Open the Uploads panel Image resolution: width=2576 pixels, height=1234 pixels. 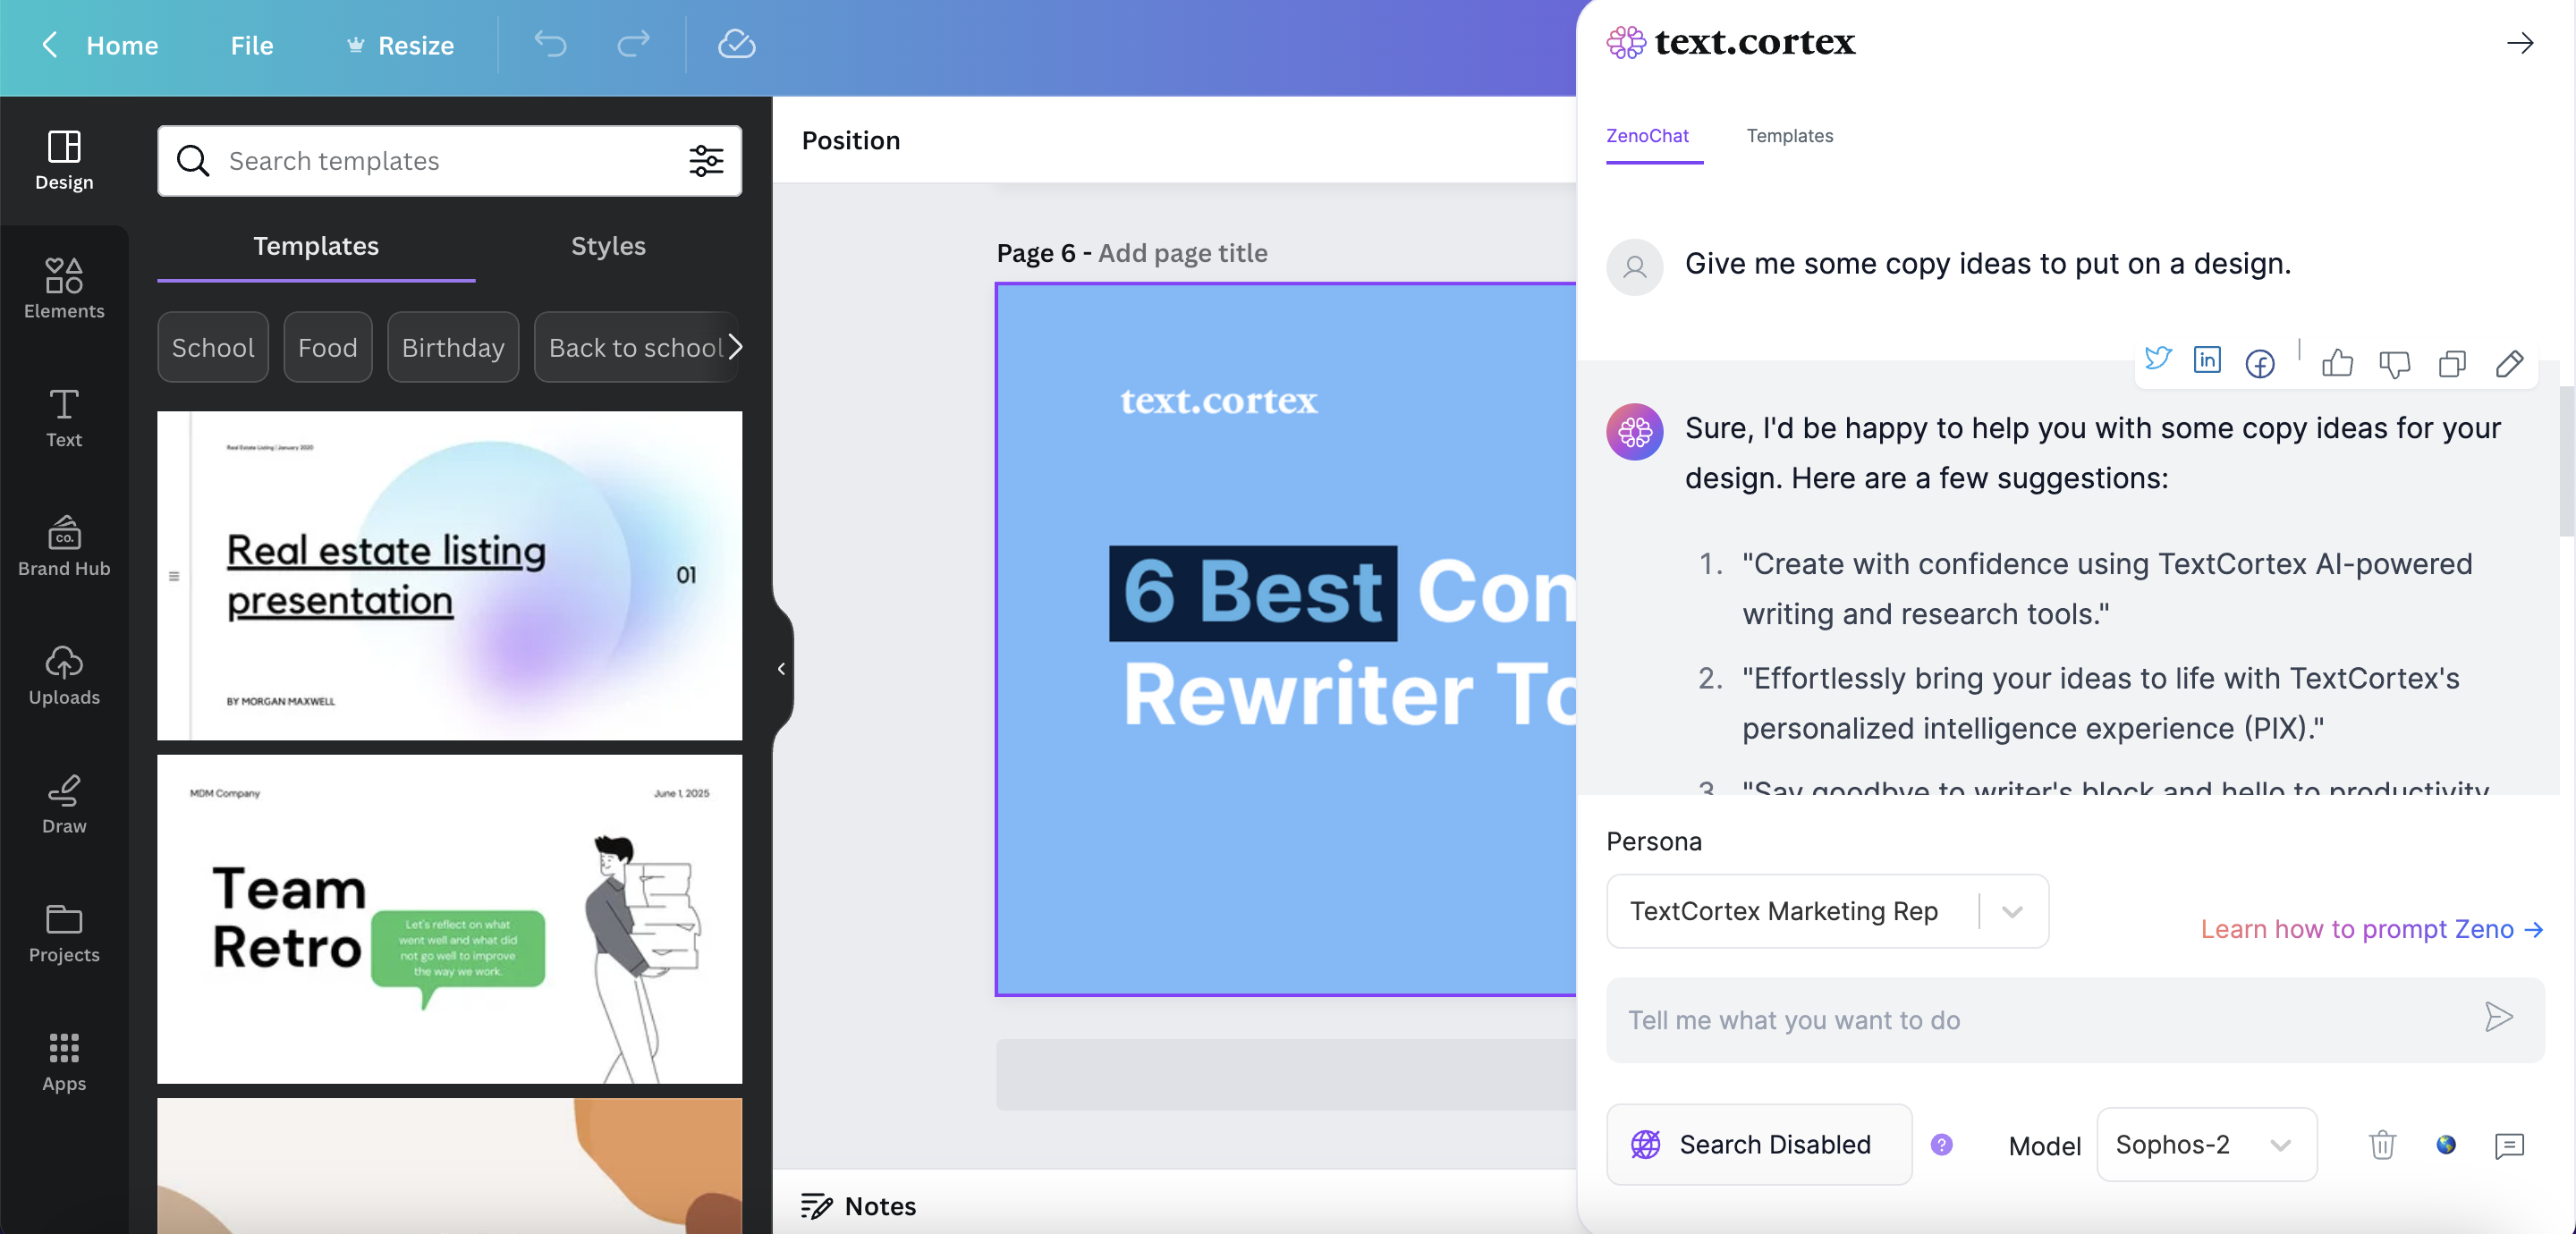click(64, 675)
